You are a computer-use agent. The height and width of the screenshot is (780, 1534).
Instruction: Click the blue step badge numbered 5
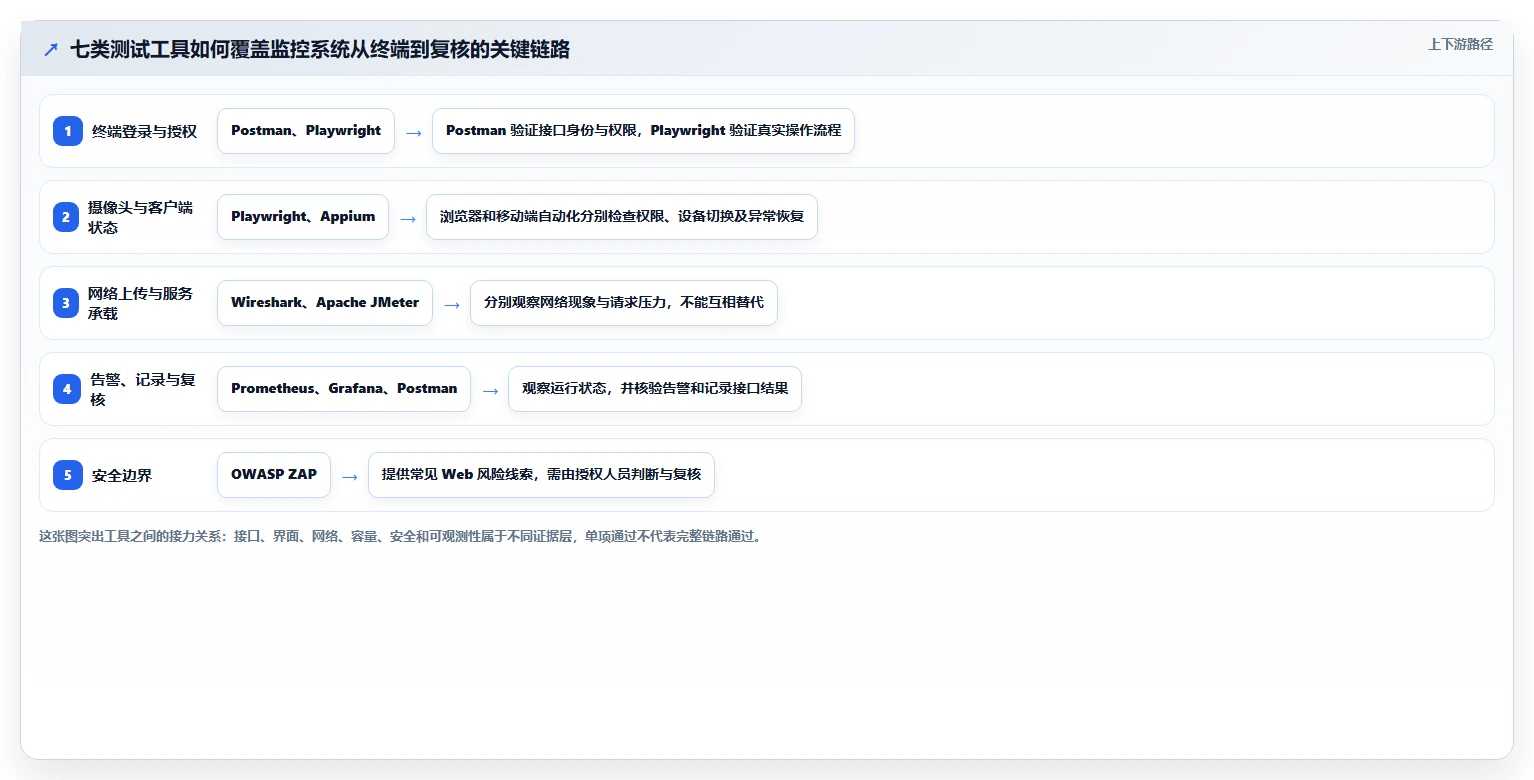tap(68, 475)
